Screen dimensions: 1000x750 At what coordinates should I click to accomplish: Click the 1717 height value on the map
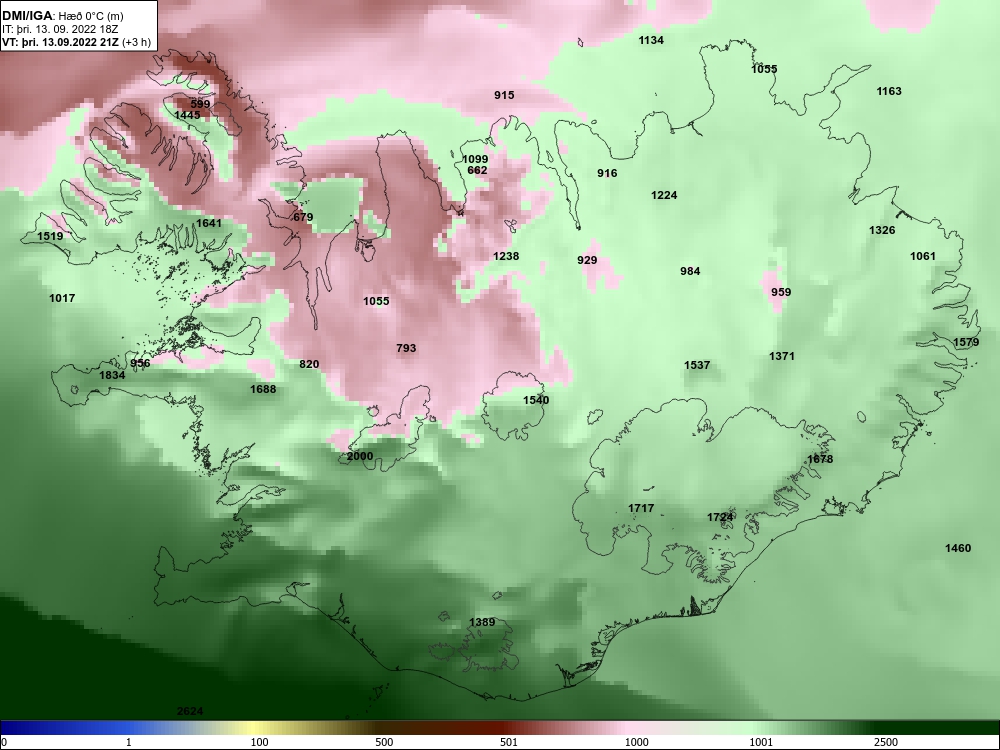(x=641, y=508)
